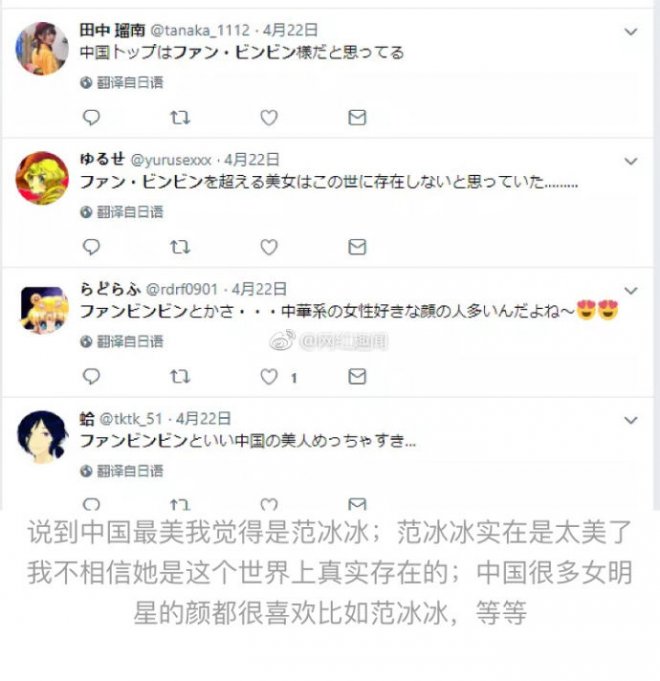The width and height of the screenshot is (660, 681).
Task: Open the @yurusexxx profile handle
Action: click(x=171, y=160)
